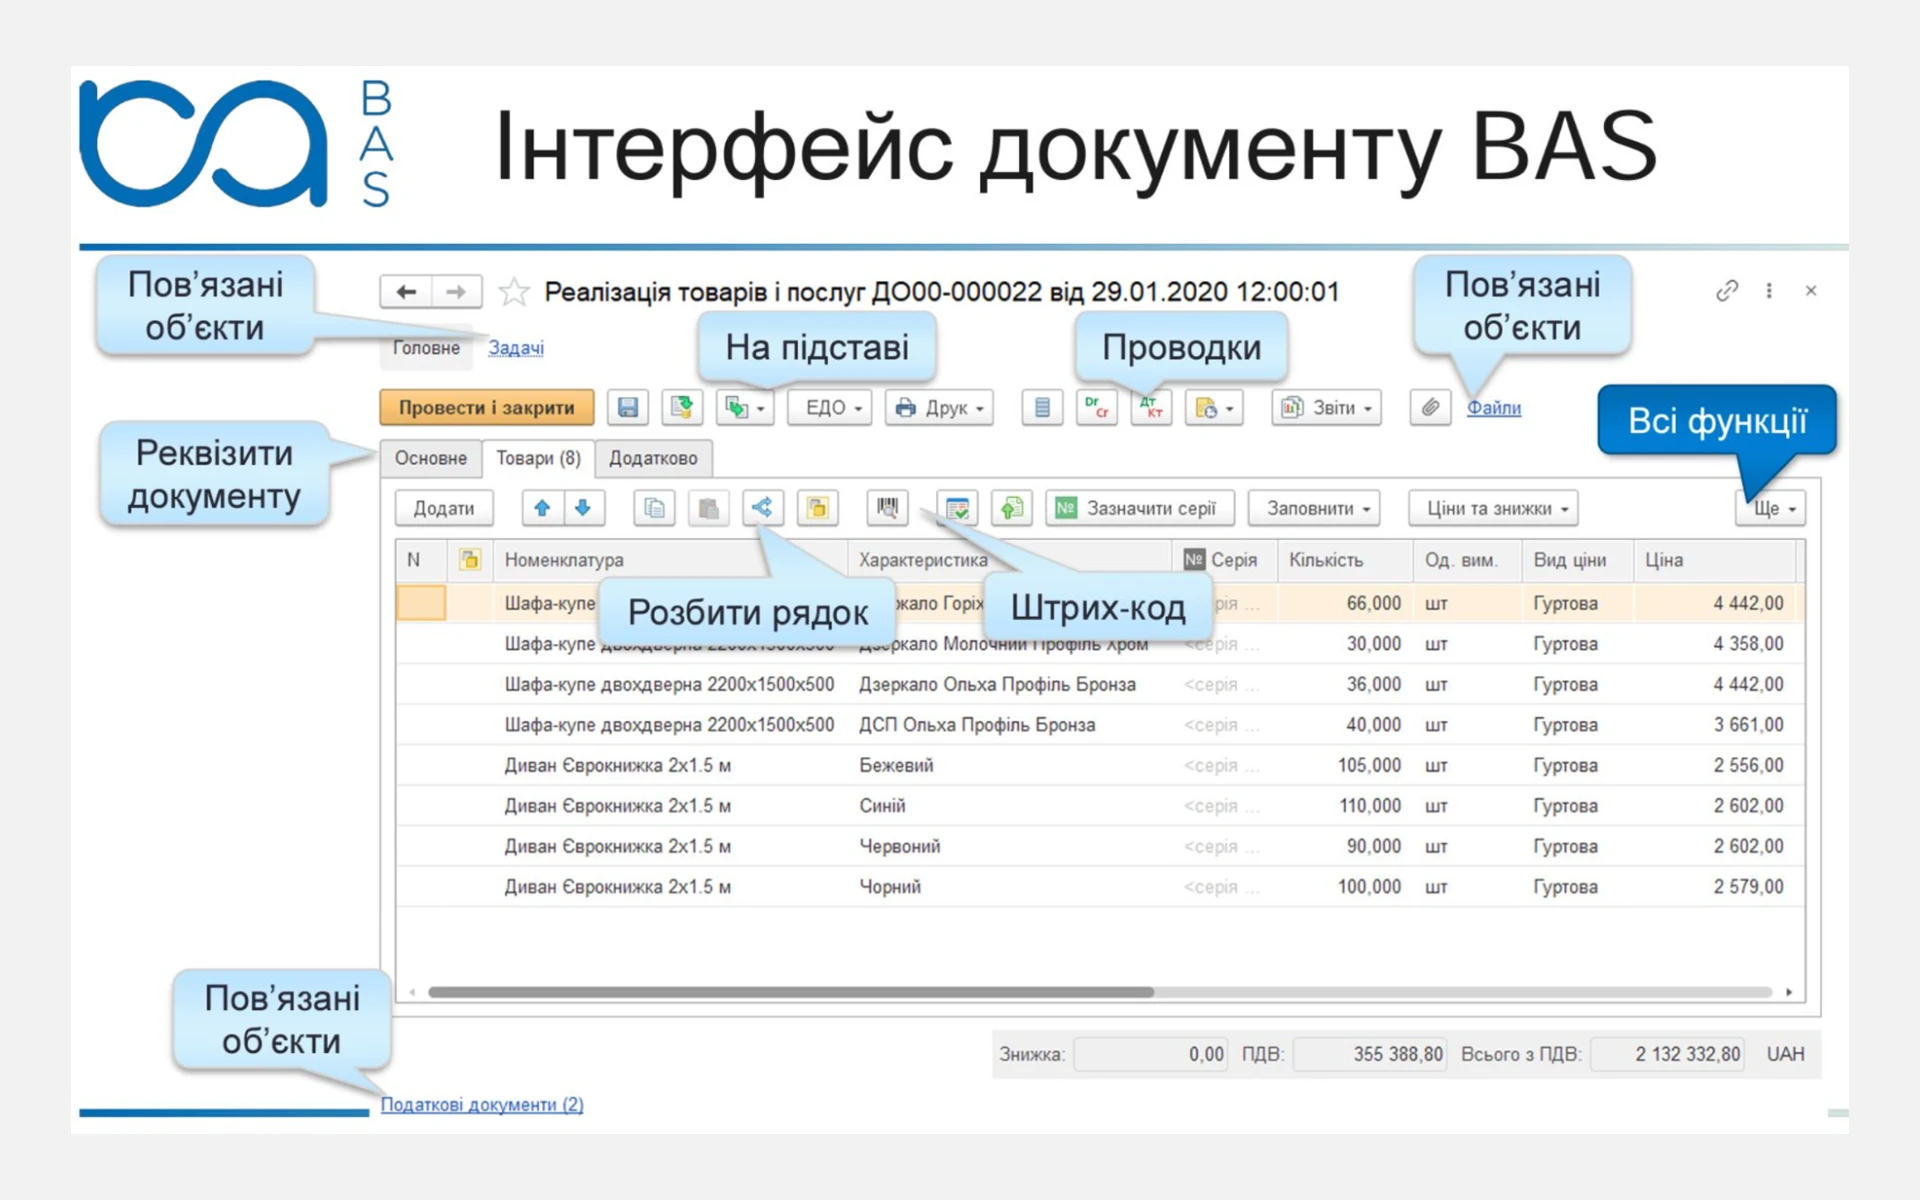Viewport: 1920px width, 1200px height.
Task: Save document with the floppy disk icon
Action: click(x=628, y=407)
